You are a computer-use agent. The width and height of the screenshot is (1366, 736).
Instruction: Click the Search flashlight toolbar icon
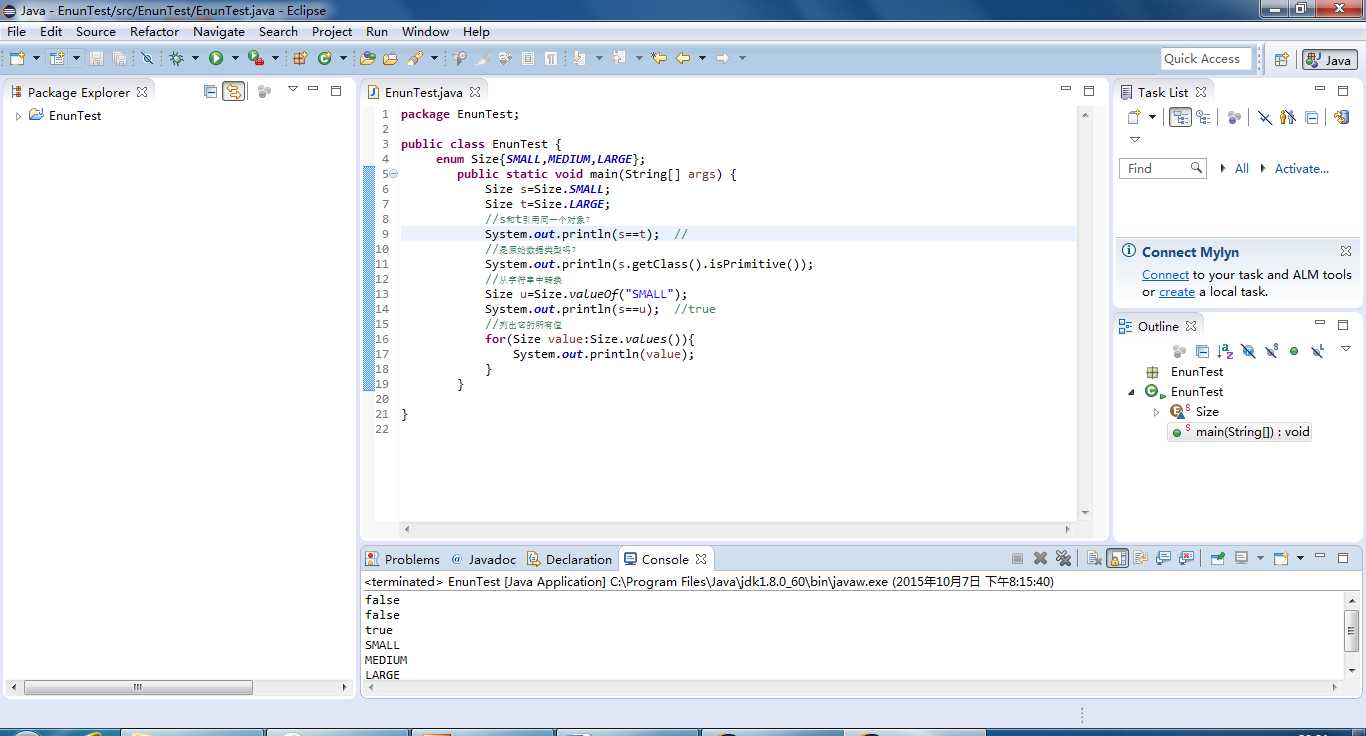[x=415, y=58]
